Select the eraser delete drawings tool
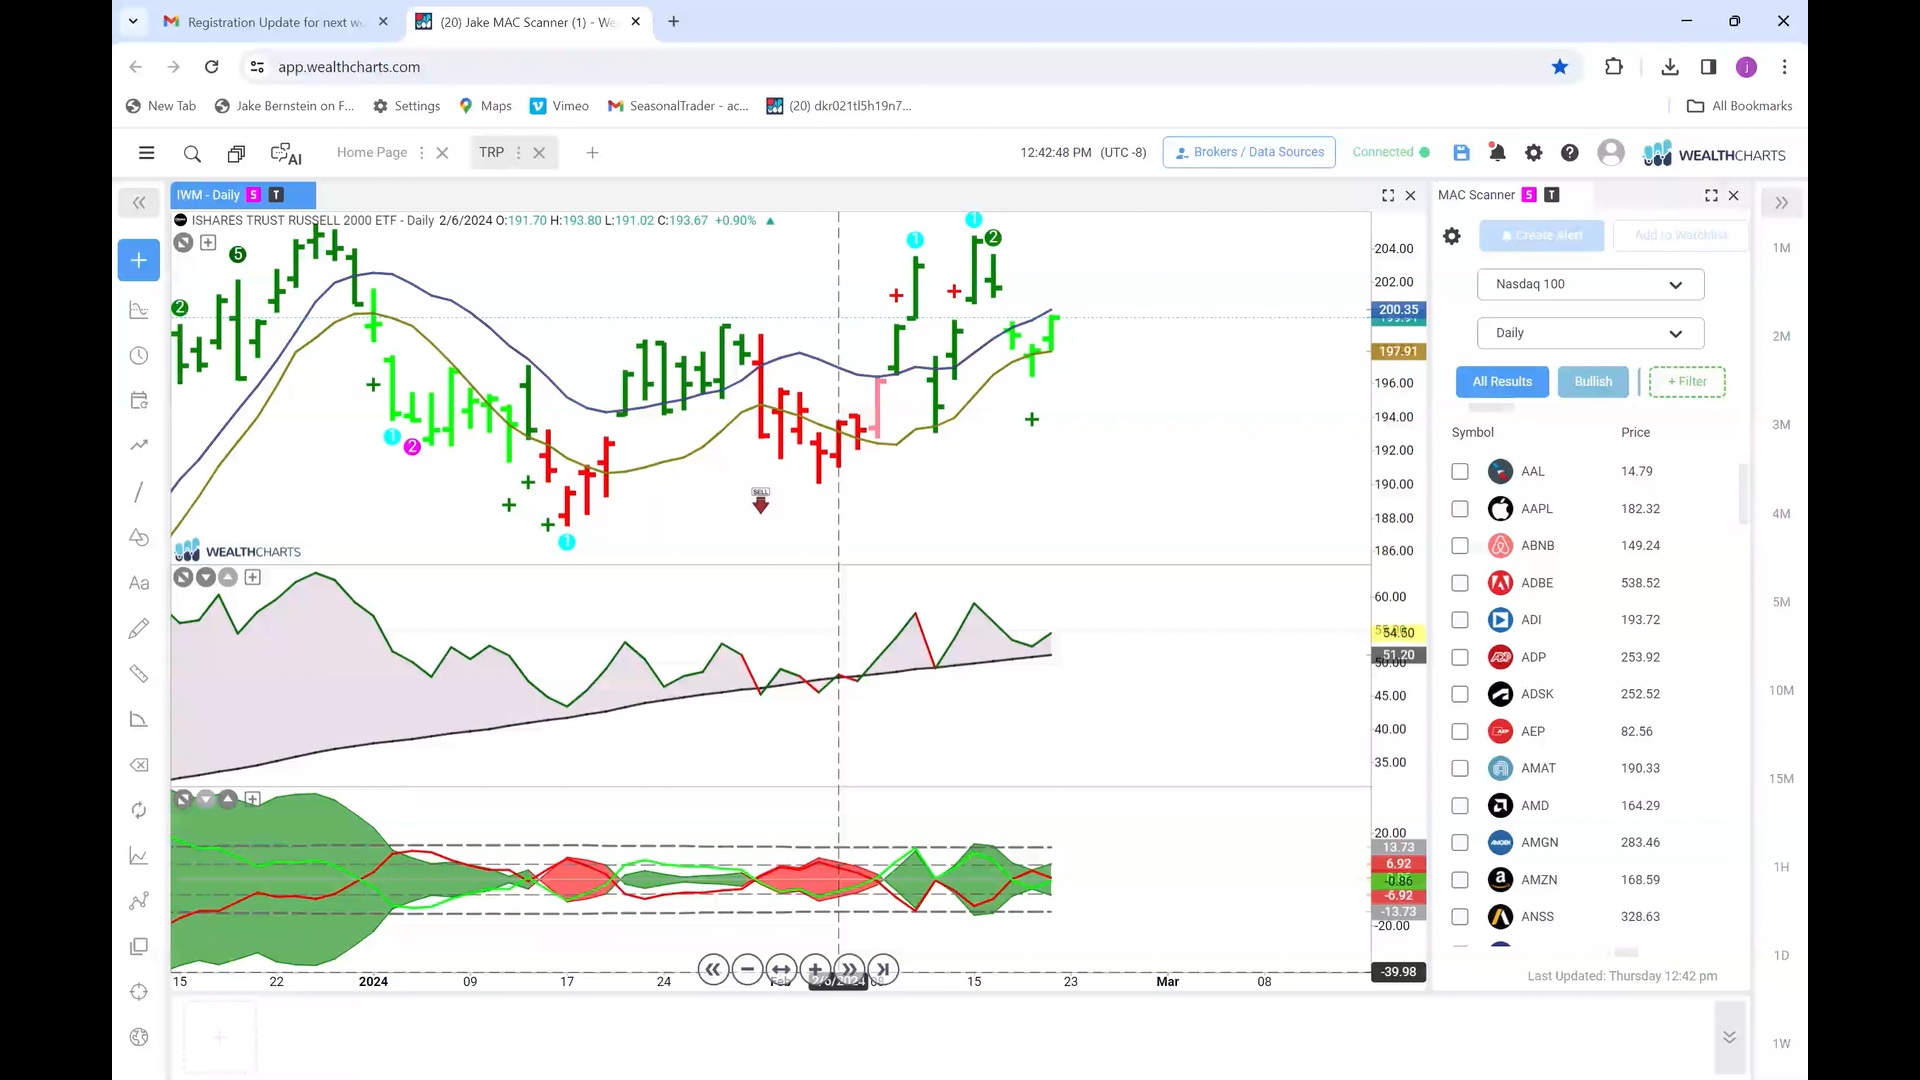Screen dimensions: 1920x1080 pyautogui.click(x=139, y=765)
